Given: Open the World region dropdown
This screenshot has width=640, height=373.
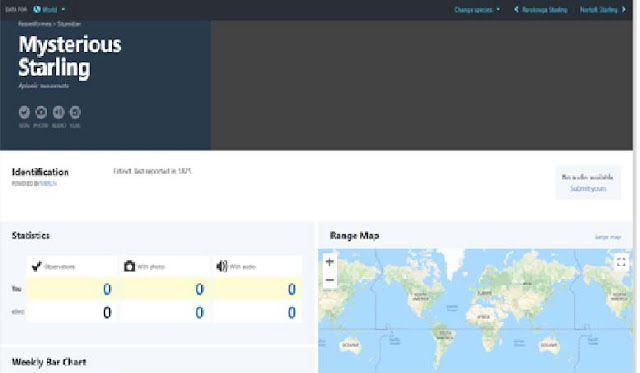Looking at the screenshot, I should point(49,9).
